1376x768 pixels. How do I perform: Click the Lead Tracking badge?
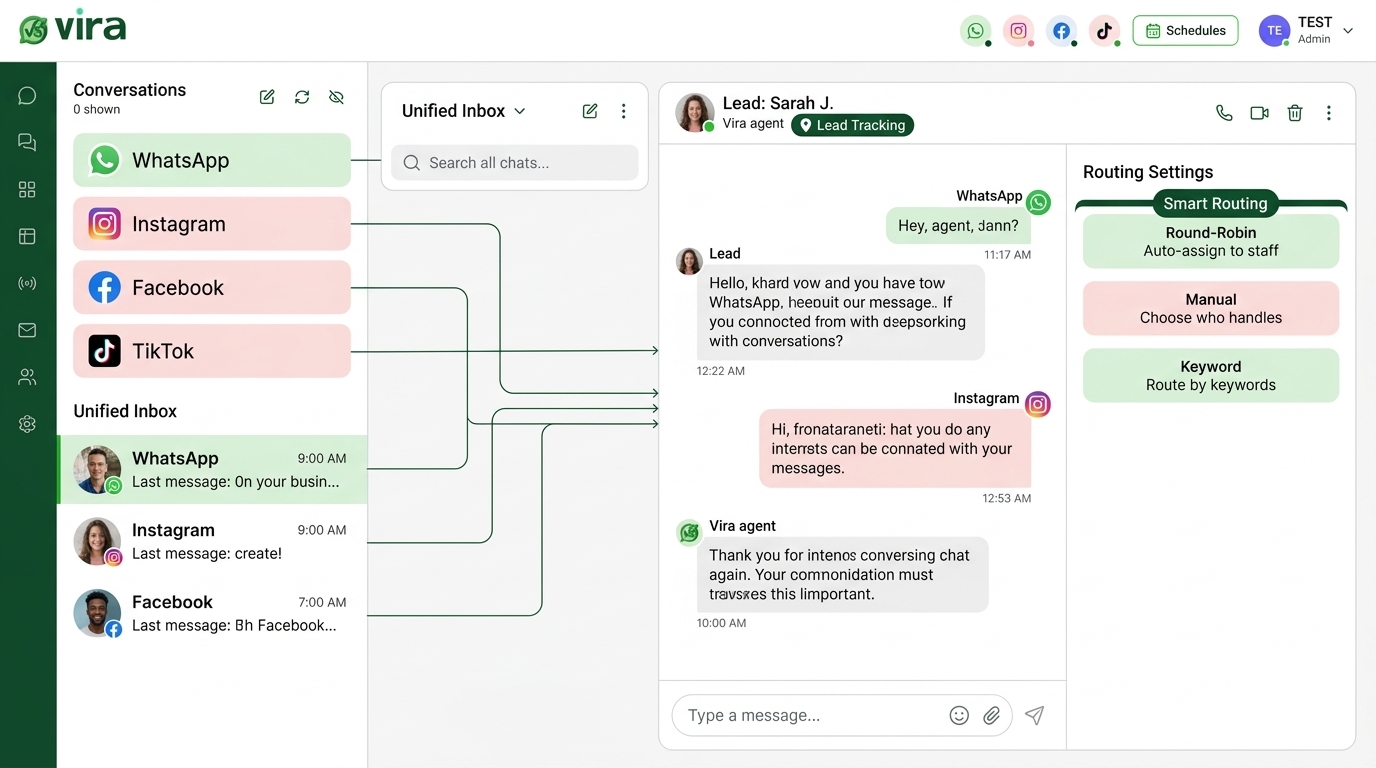852,125
